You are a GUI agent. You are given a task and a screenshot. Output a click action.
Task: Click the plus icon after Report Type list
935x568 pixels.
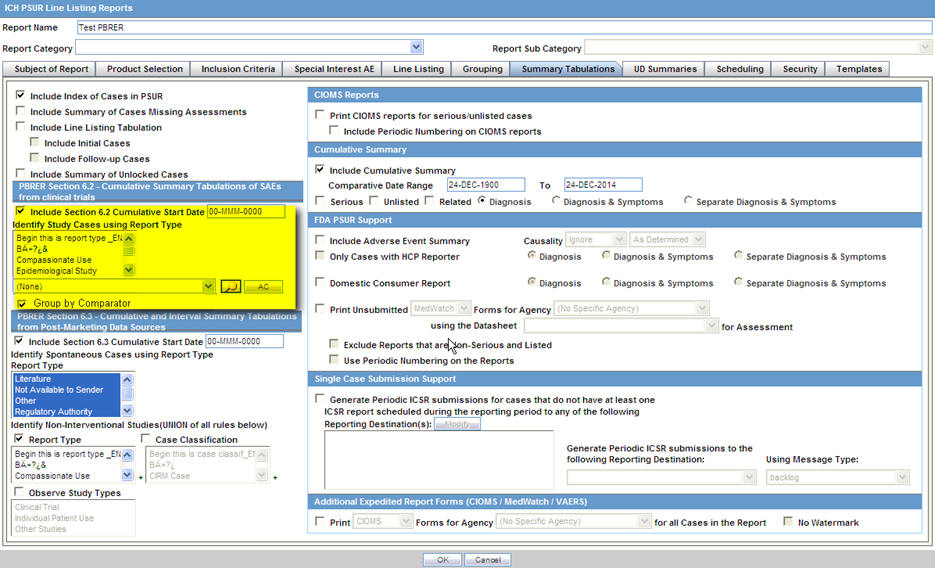coord(141,477)
